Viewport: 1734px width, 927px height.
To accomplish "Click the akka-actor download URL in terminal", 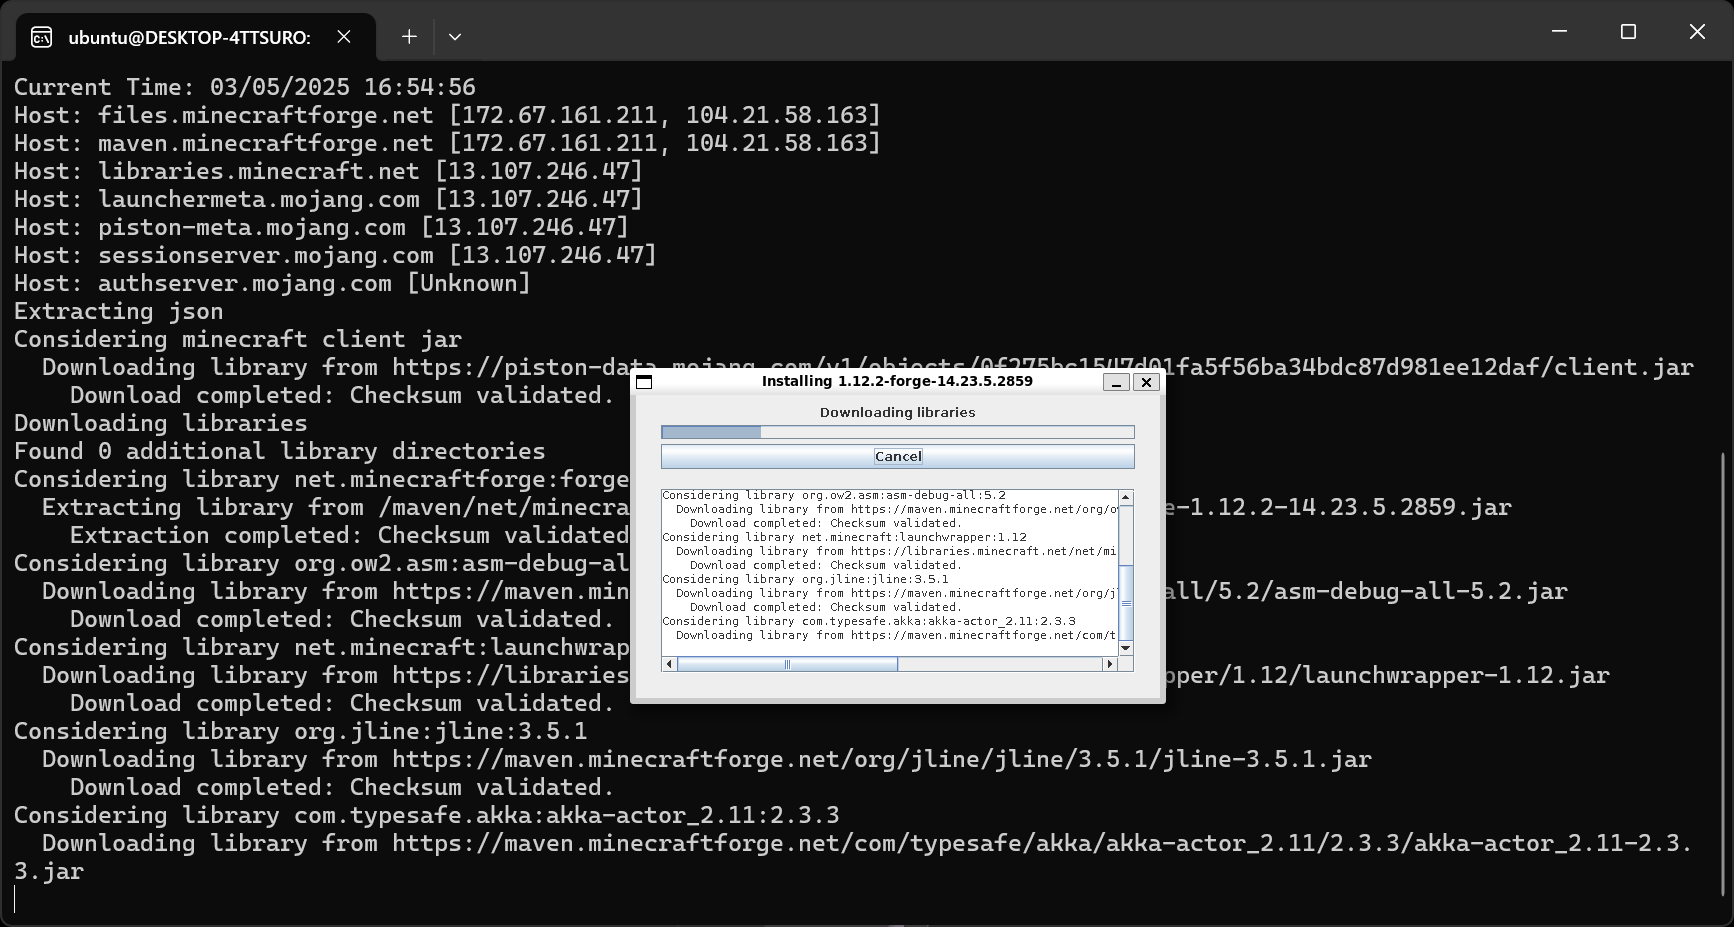I will 1042,843.
